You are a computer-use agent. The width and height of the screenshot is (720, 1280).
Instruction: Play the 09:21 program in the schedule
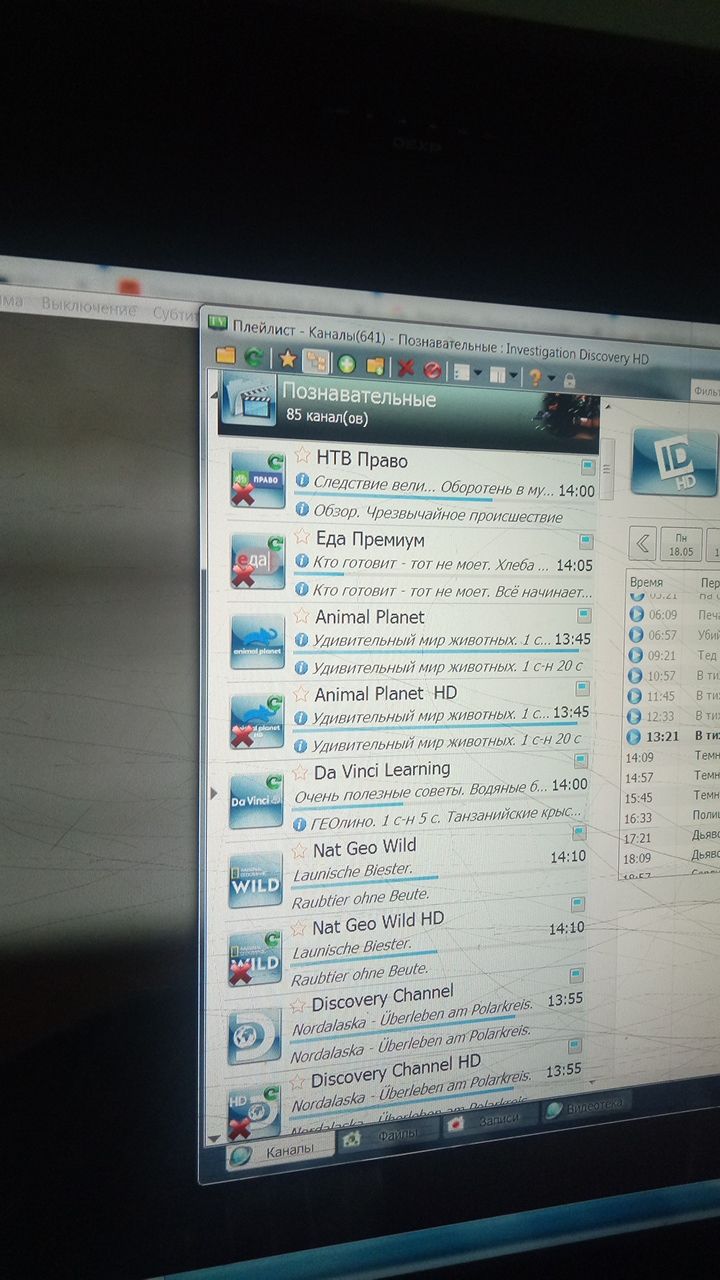click(634, 656)
